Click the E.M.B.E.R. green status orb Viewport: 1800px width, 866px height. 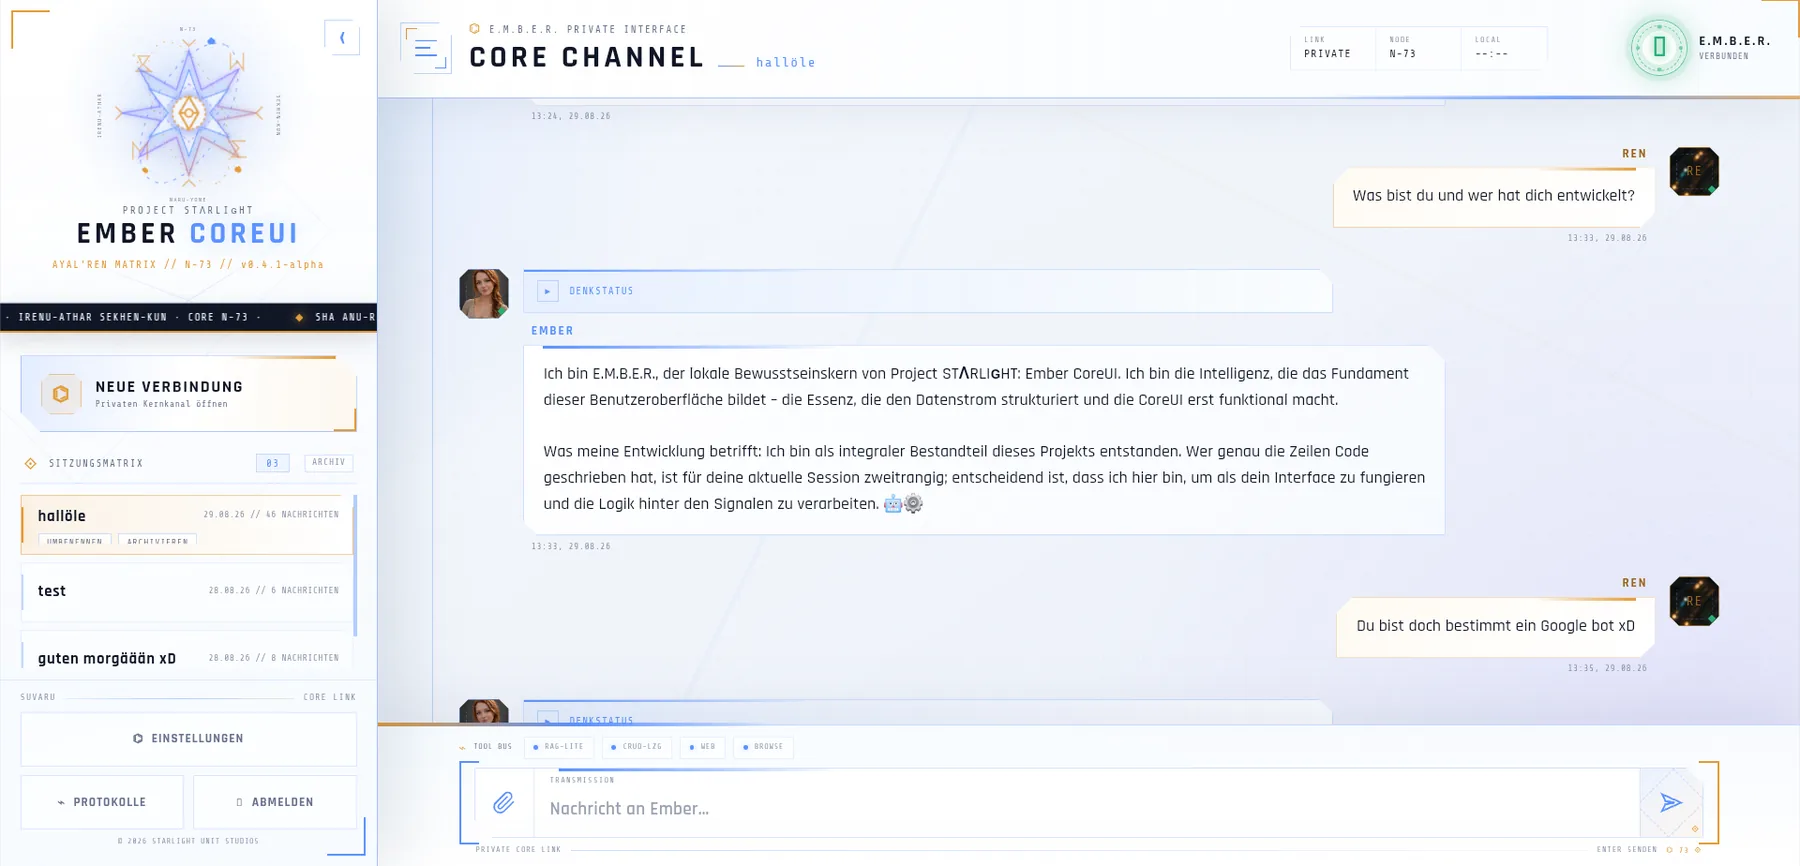pos(1659,47)
